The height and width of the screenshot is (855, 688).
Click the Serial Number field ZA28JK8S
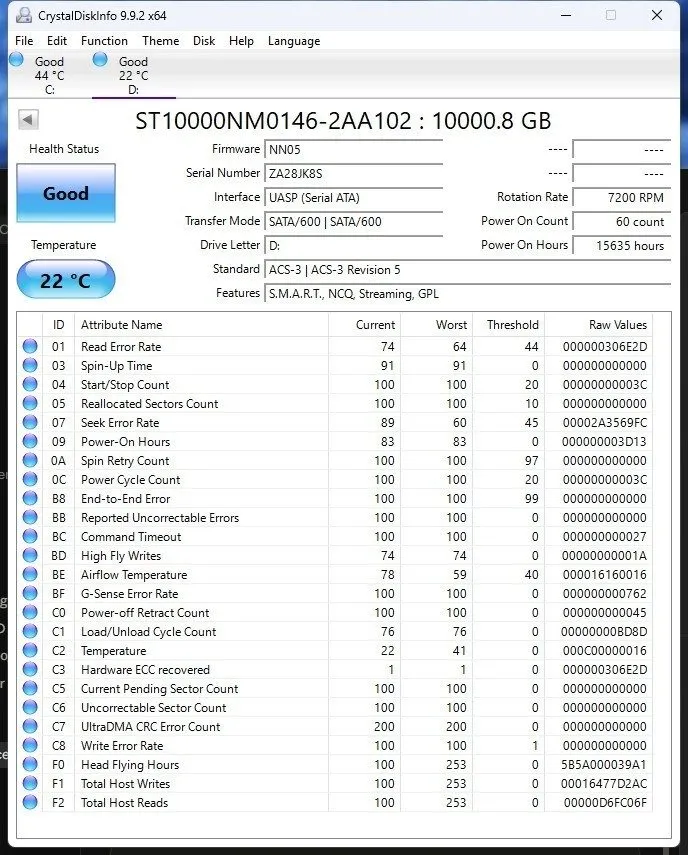[353, 173]
